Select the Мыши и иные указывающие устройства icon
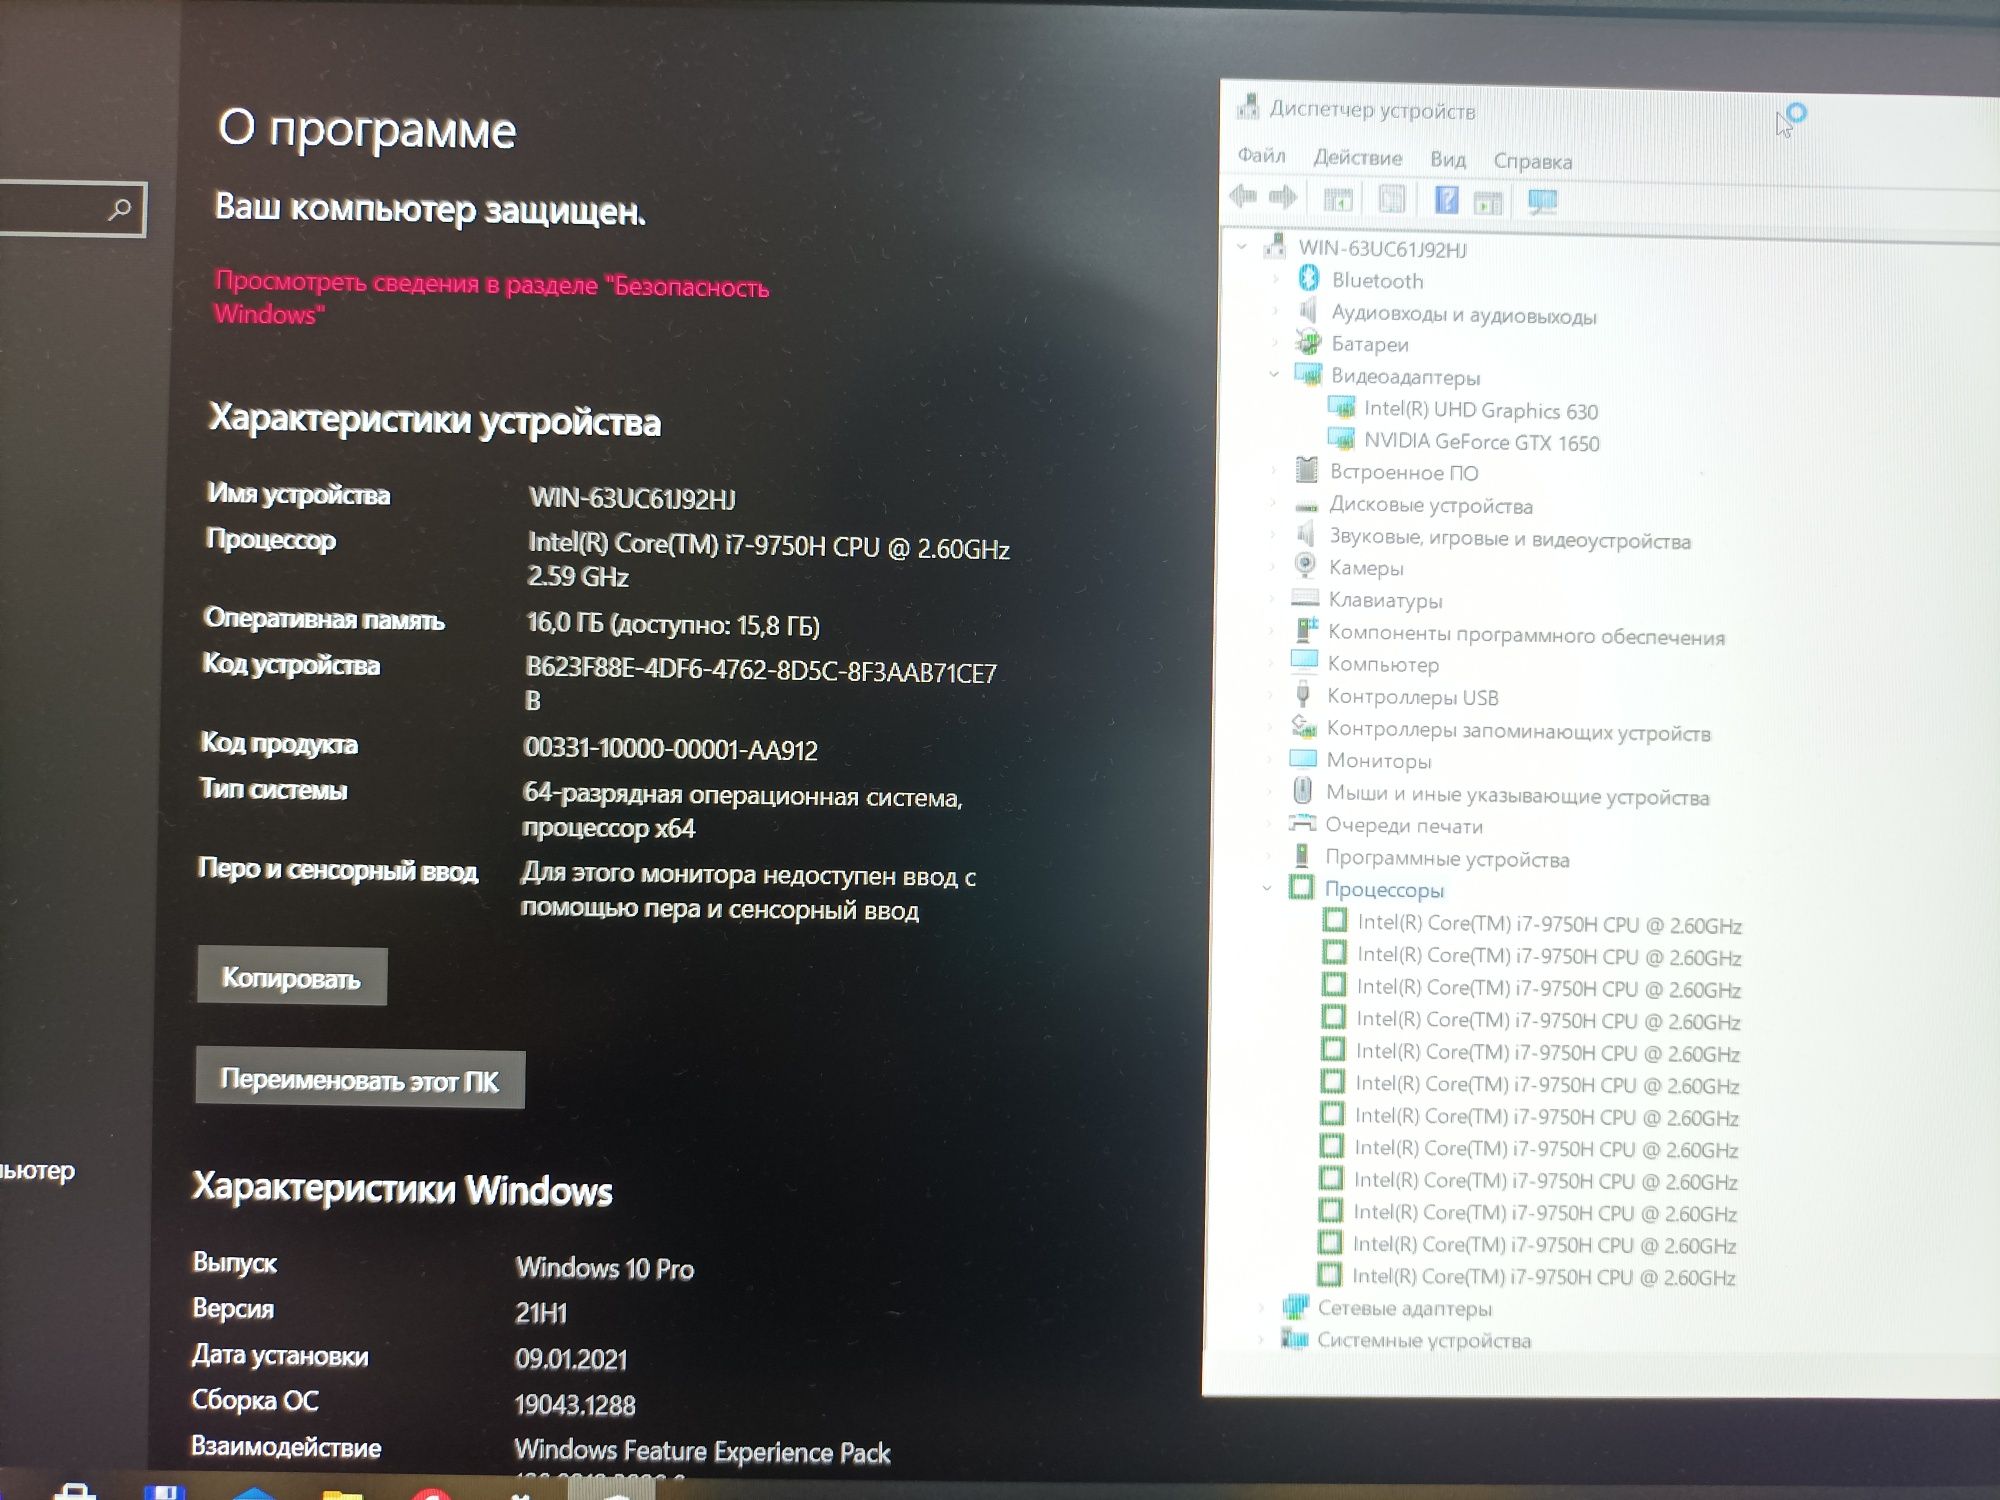This screenshot has width=2000, height=1500. pyautogui.click(x=1302, y=791)
